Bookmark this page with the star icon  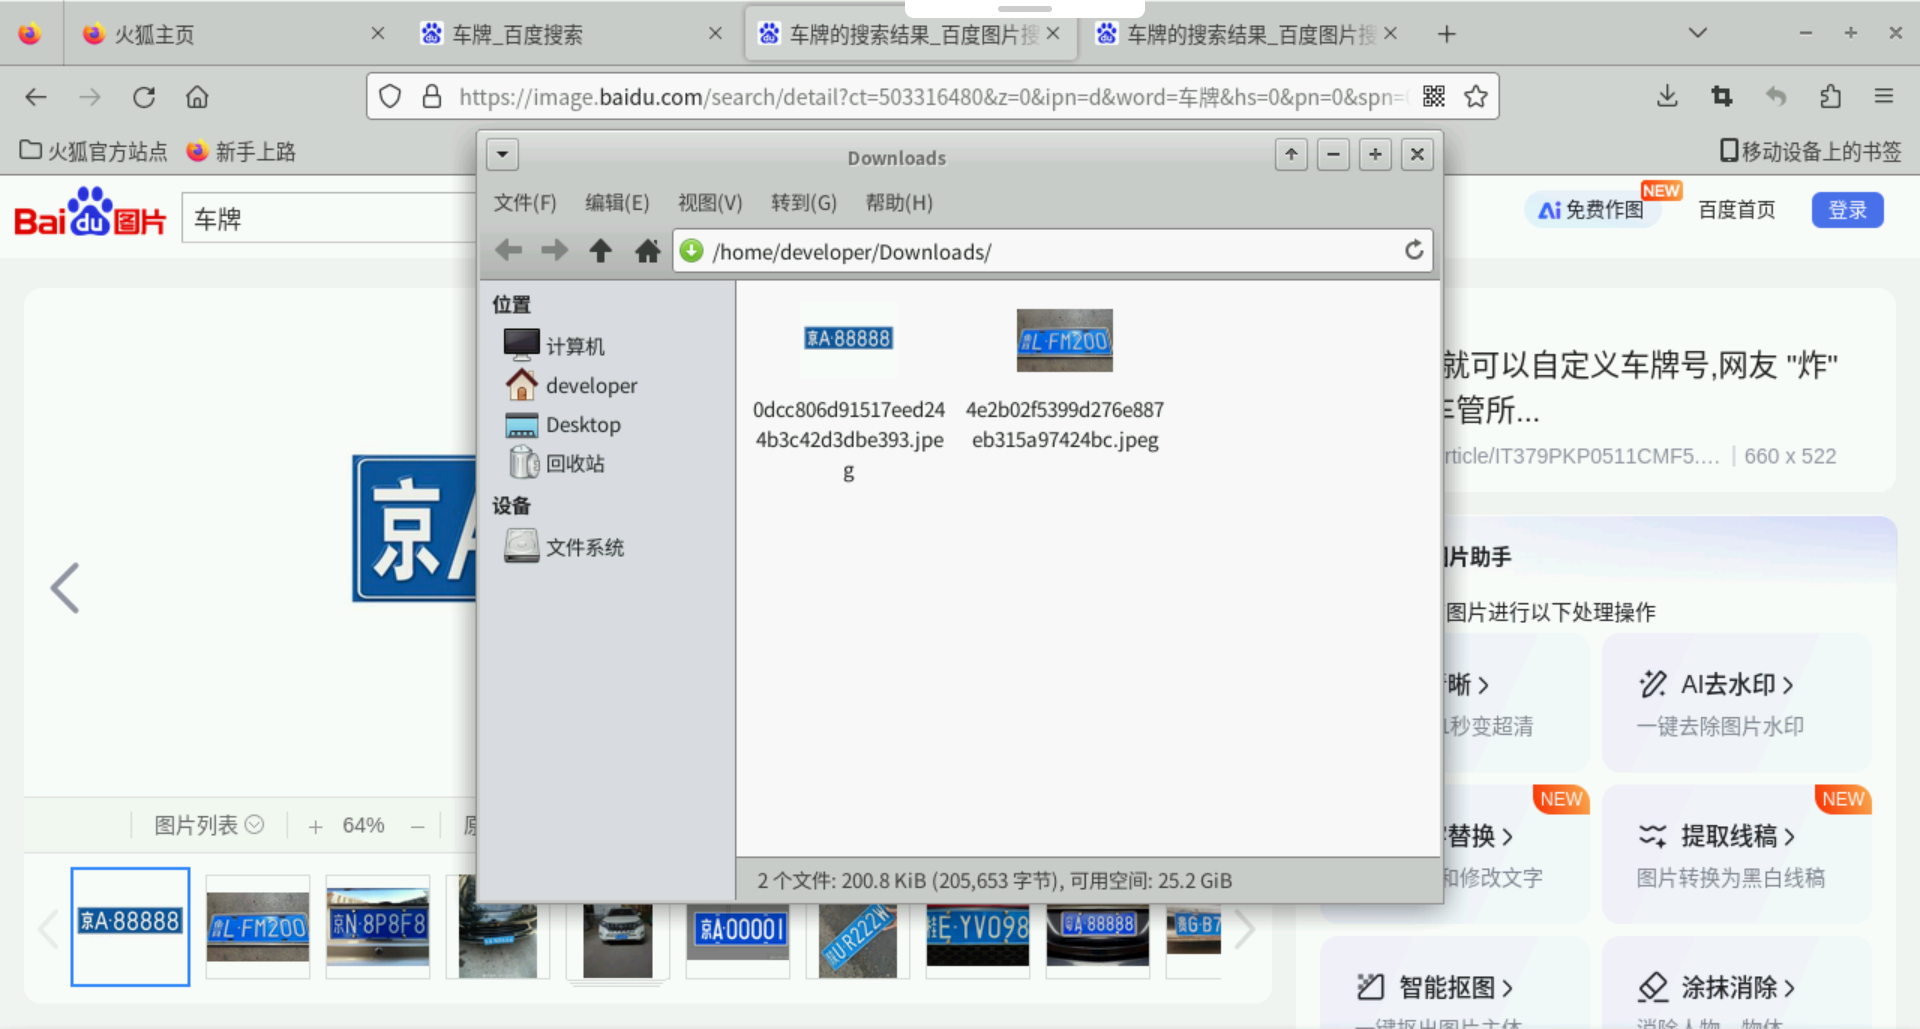1476,96
